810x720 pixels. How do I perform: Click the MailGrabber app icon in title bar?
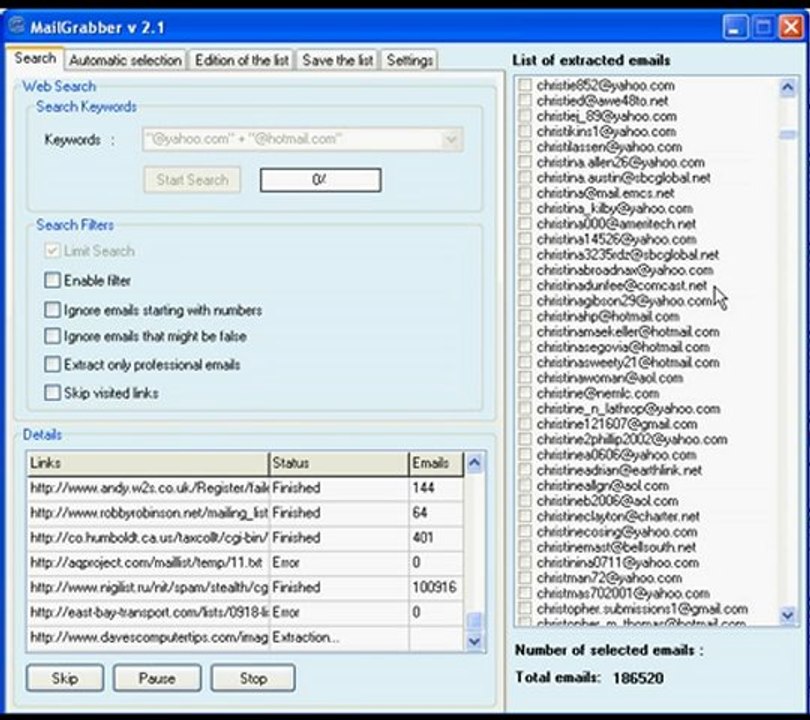[x=17, y=26]
